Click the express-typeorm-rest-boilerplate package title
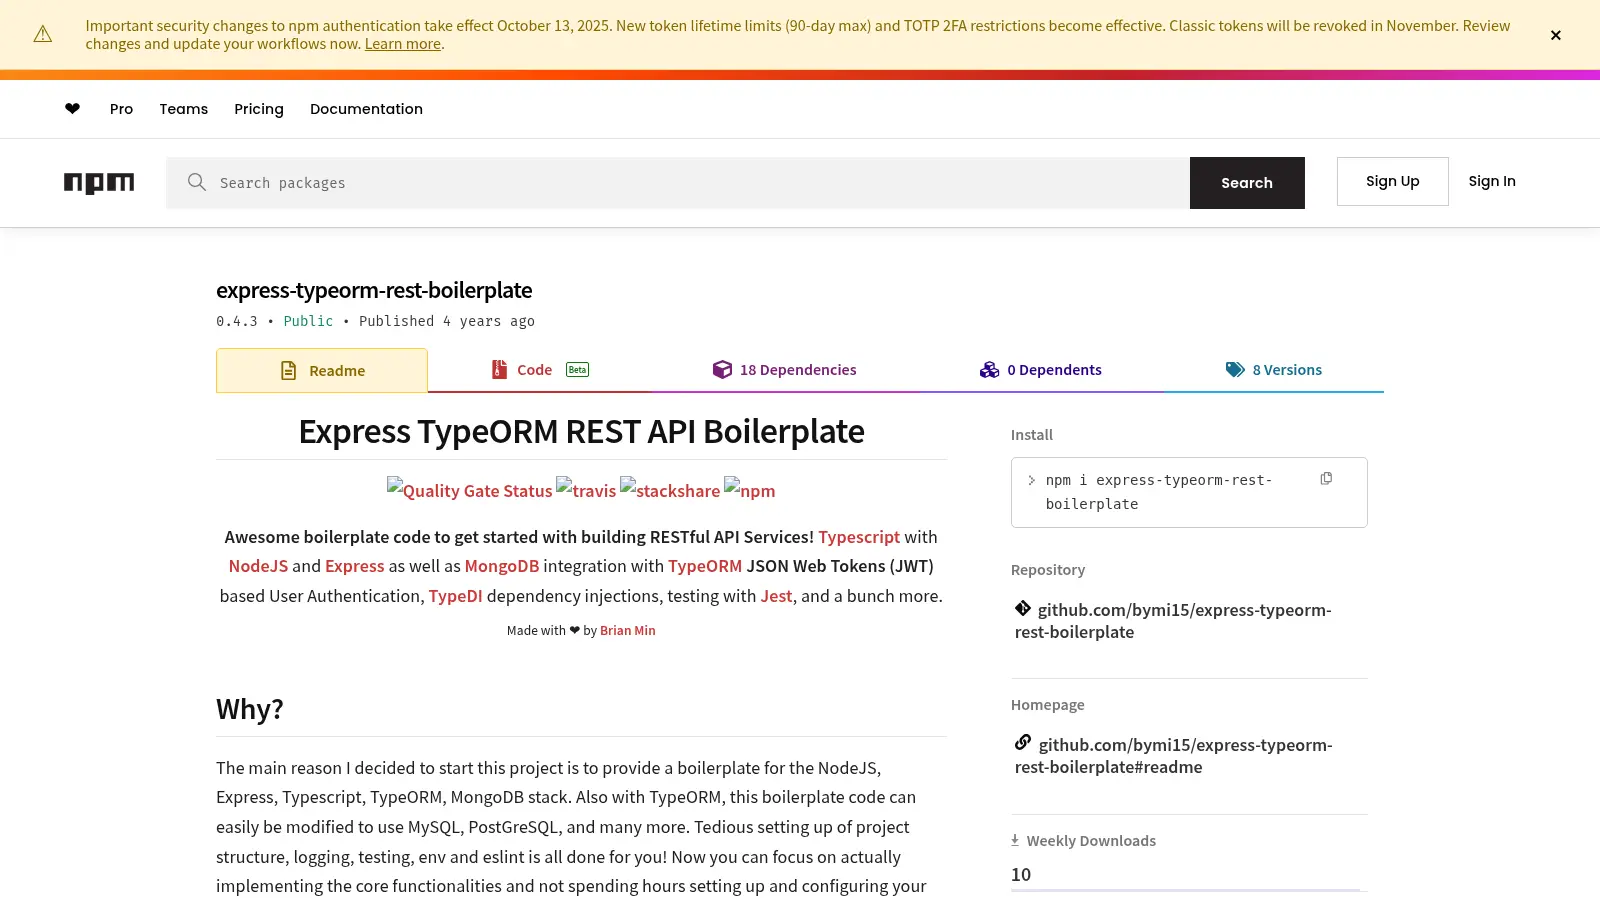Image resolution: width=1600 pixels, height=900 pixels. [374, 290]
